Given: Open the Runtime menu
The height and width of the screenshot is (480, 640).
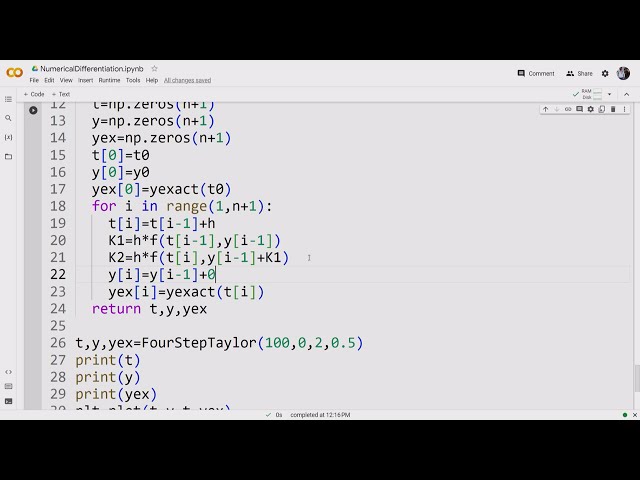Looking at the screenshot, I should [109, 80].
